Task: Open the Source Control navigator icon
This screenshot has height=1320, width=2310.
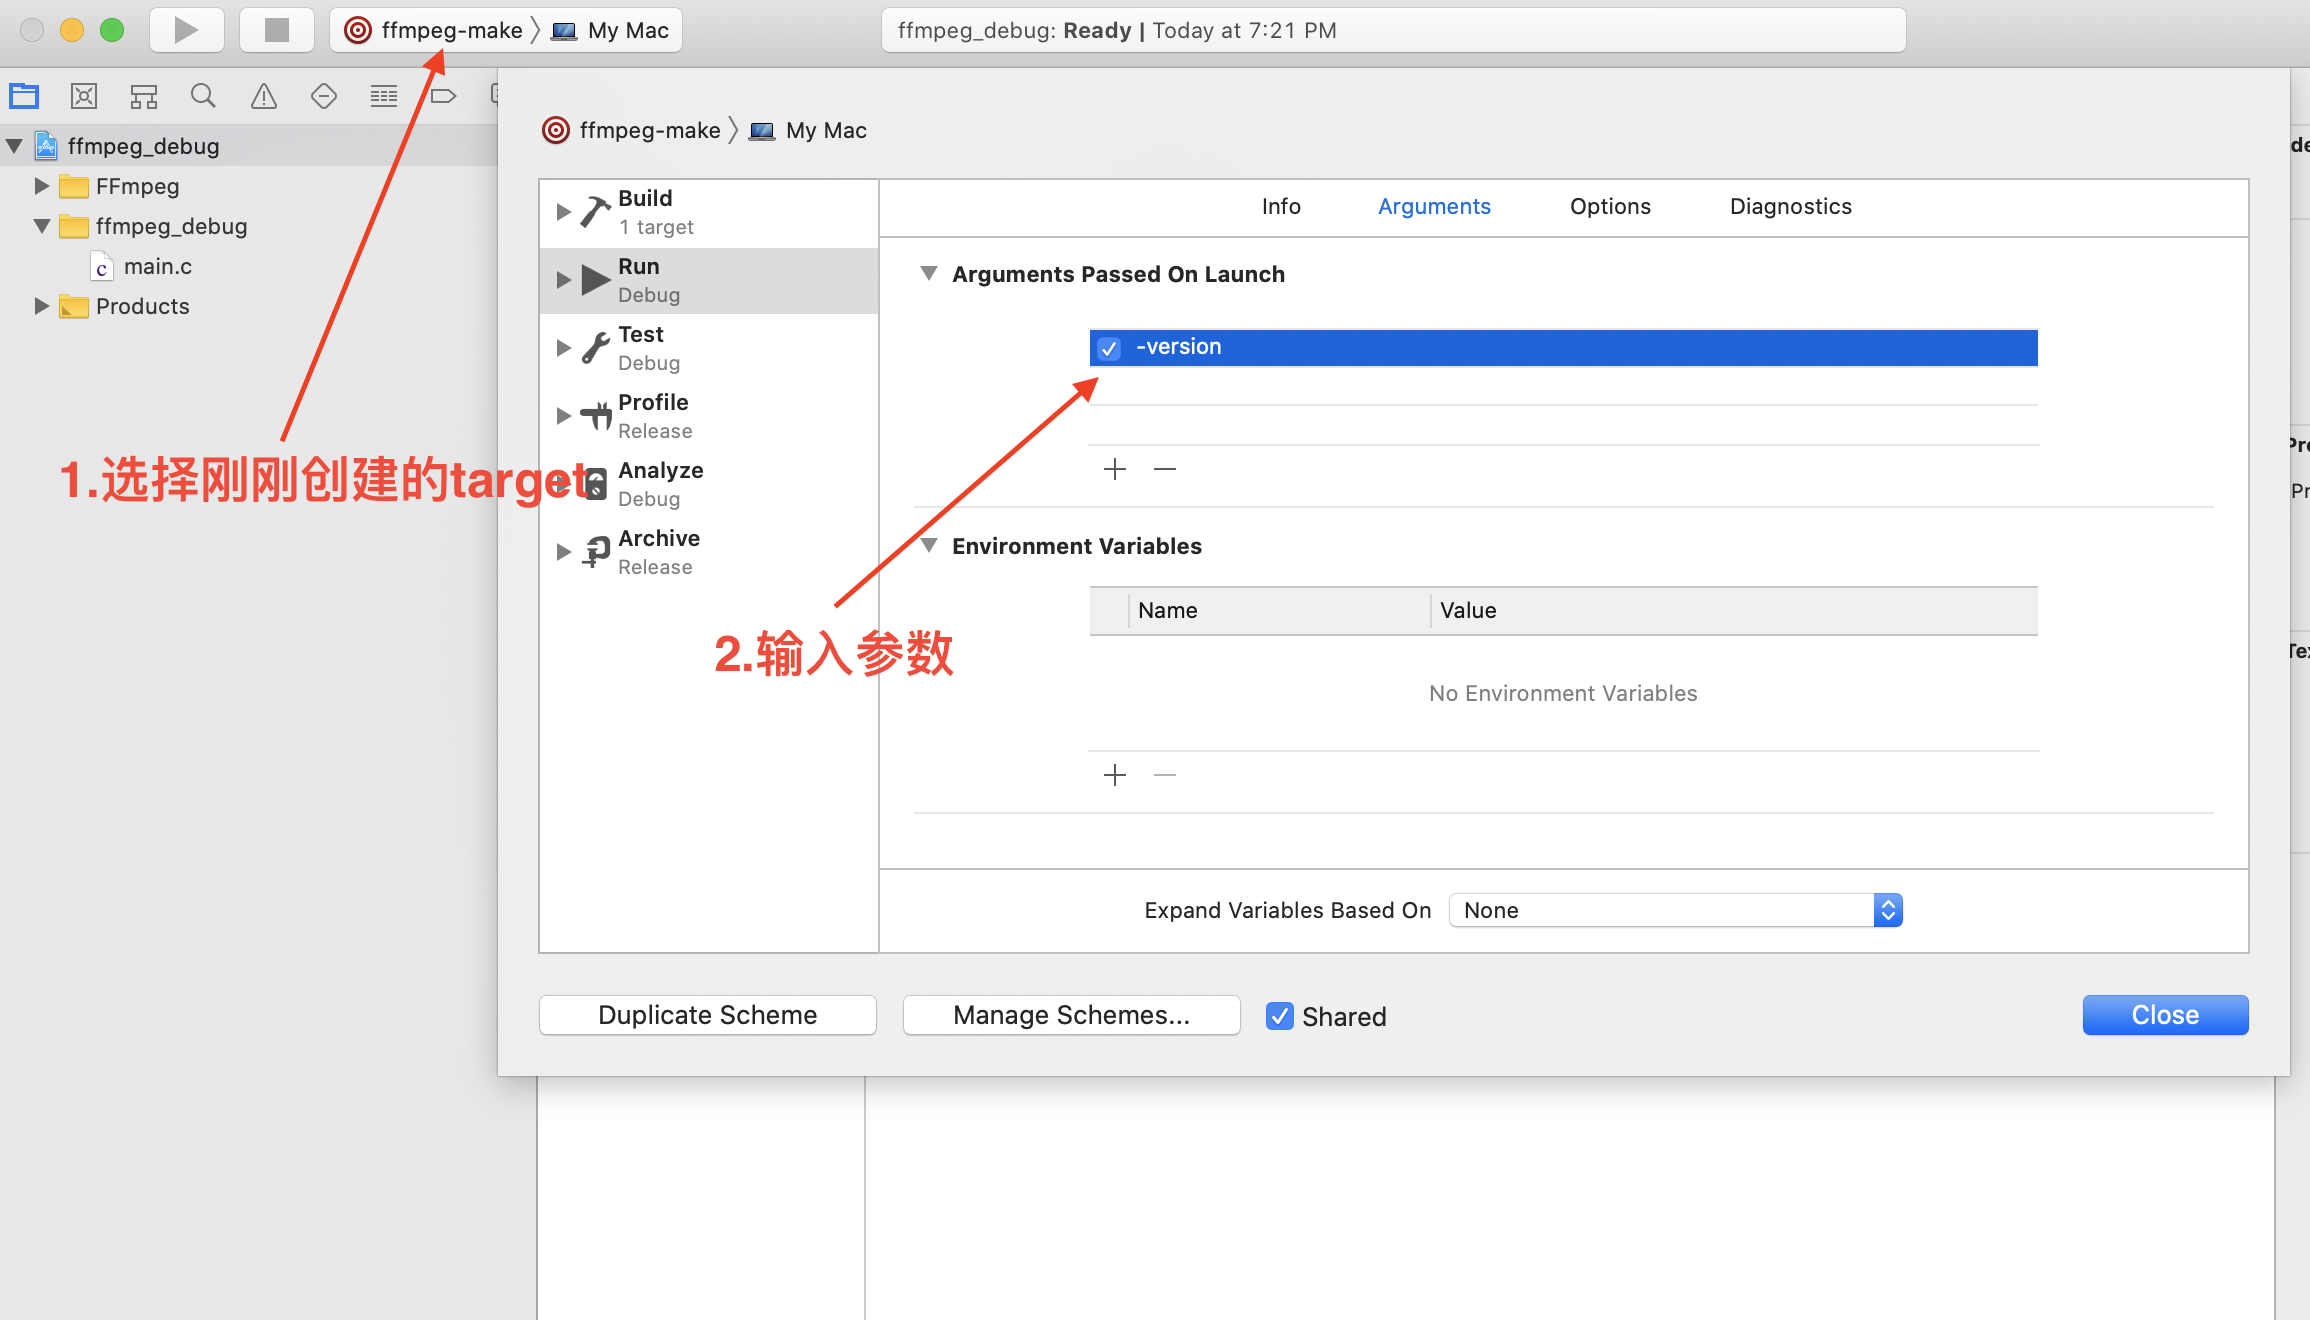Action: [84, 96]
